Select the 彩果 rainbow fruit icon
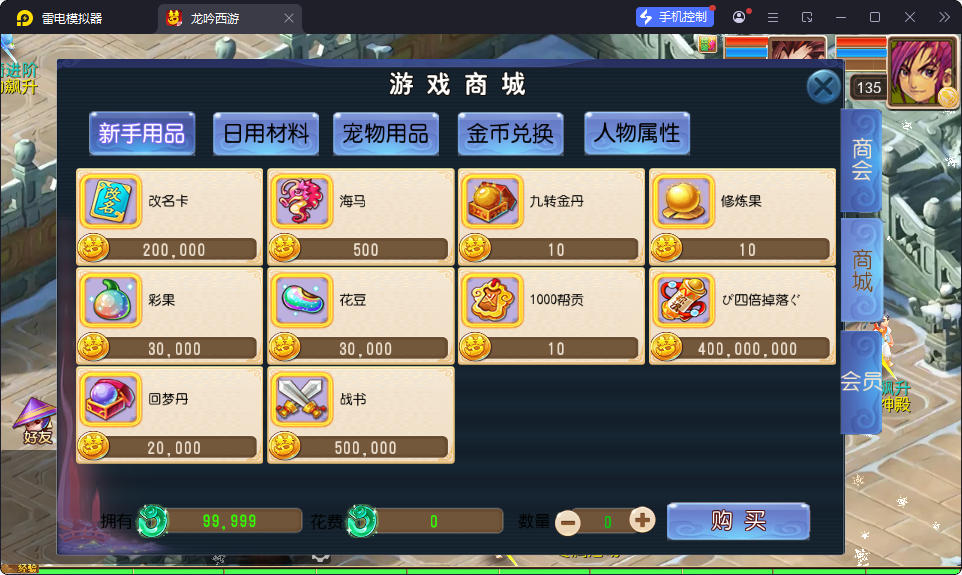This screenshot has width=962, height=575. [111, 300]
